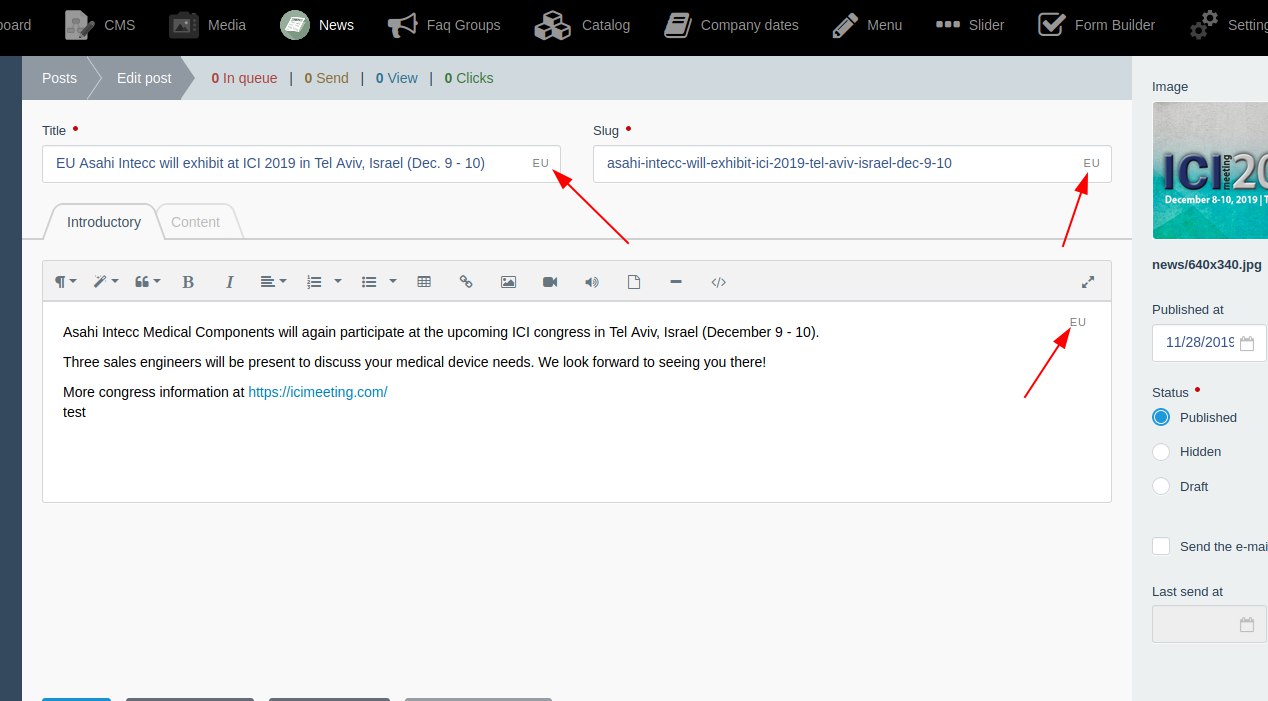The width and height of the screenshot is (1268, 701).
Task: Open the Slider section
Action: [x=970, y=25]
